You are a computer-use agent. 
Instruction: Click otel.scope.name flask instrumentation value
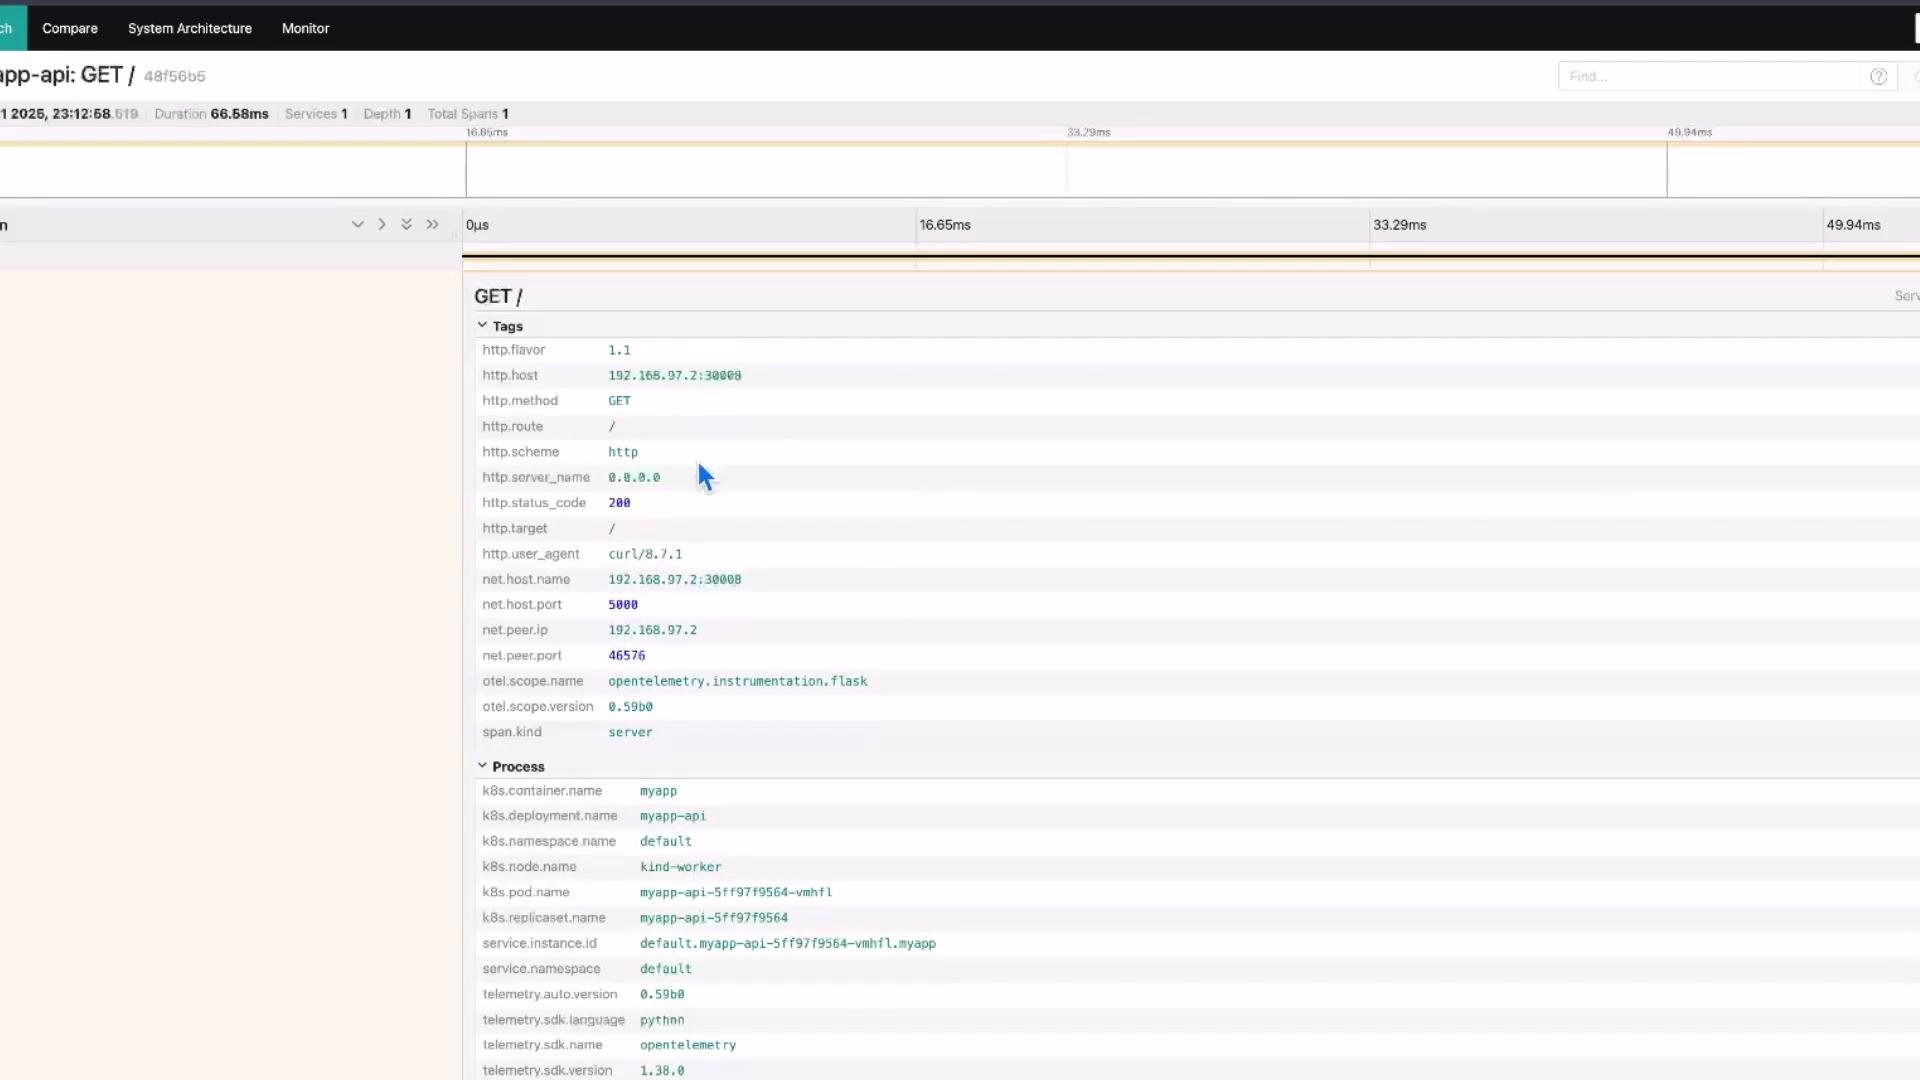[x=737, y=681]
